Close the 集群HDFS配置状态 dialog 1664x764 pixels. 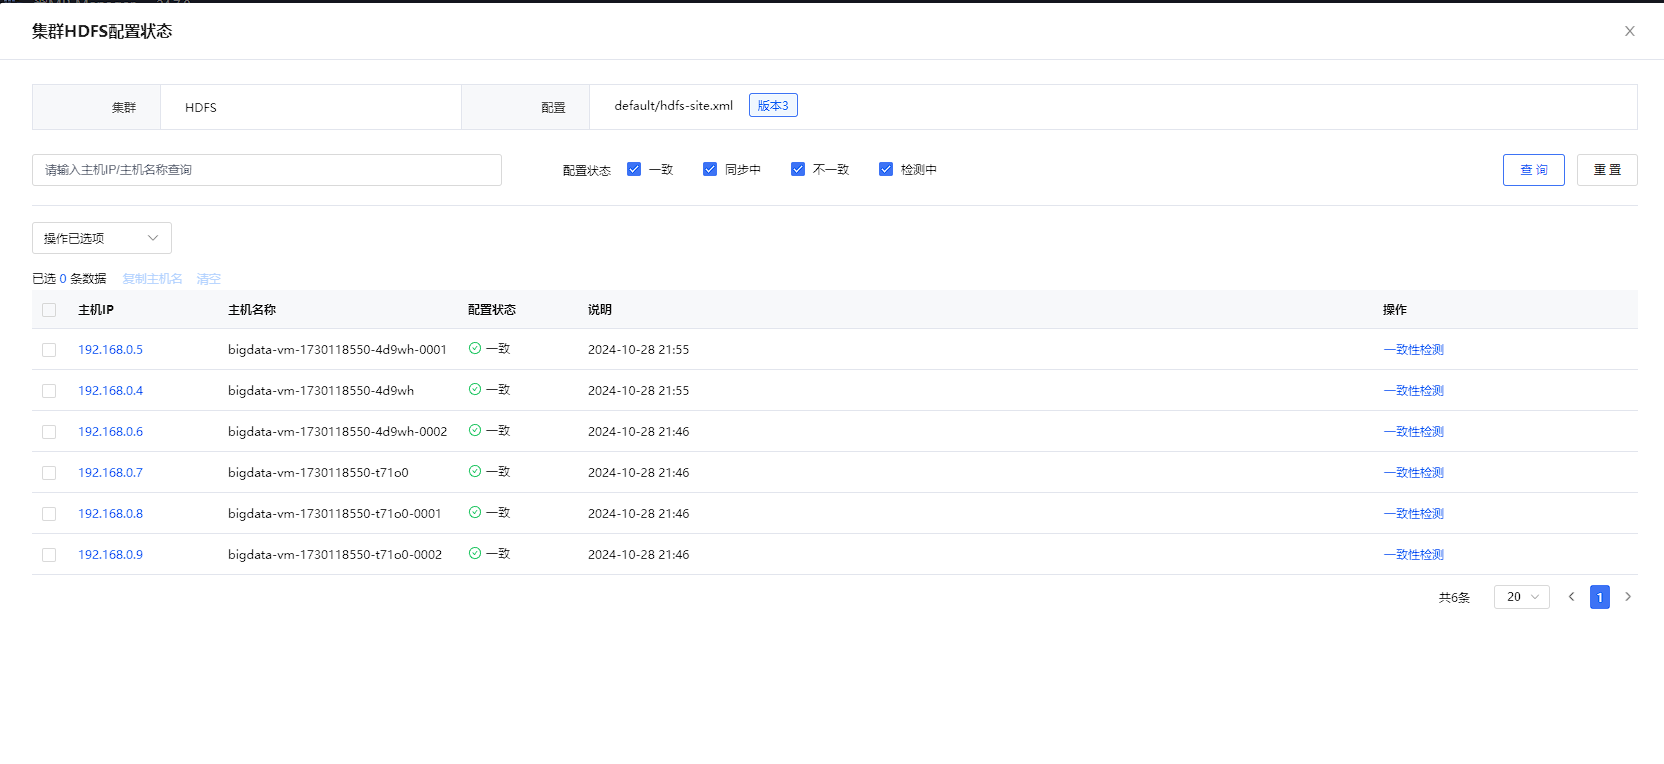click(1630, 31)
